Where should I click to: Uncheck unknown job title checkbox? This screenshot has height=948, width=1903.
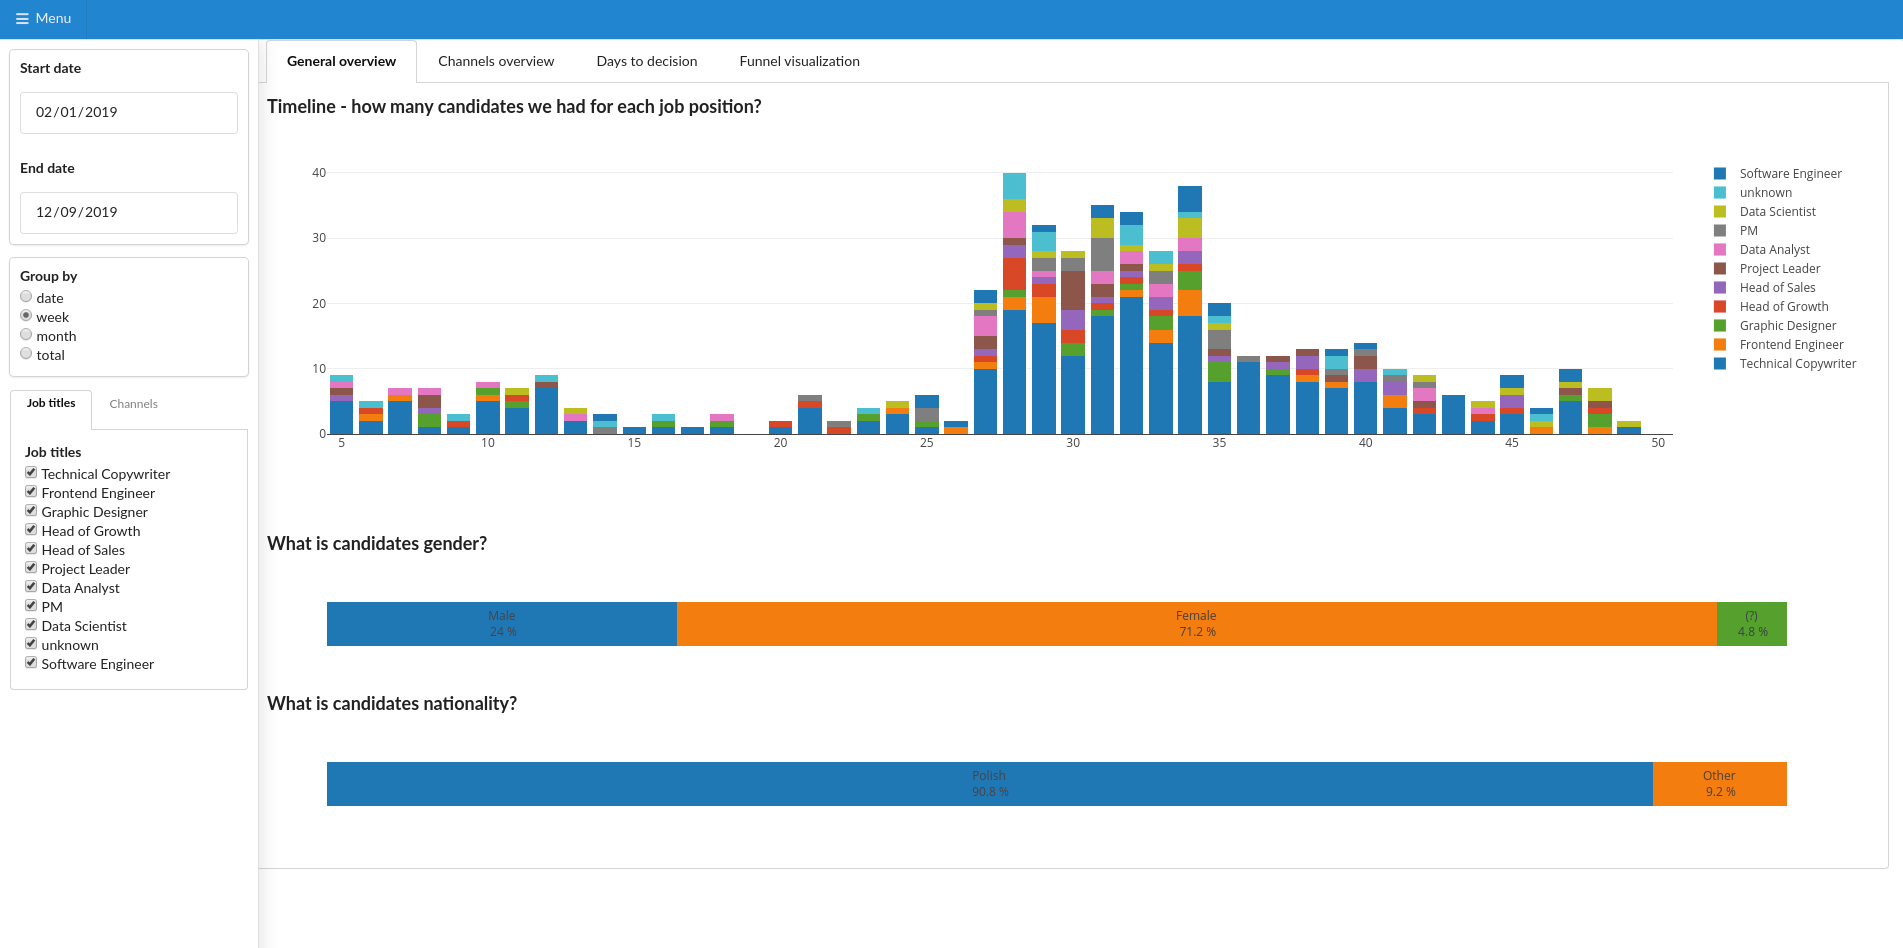(x=31, y=644)
